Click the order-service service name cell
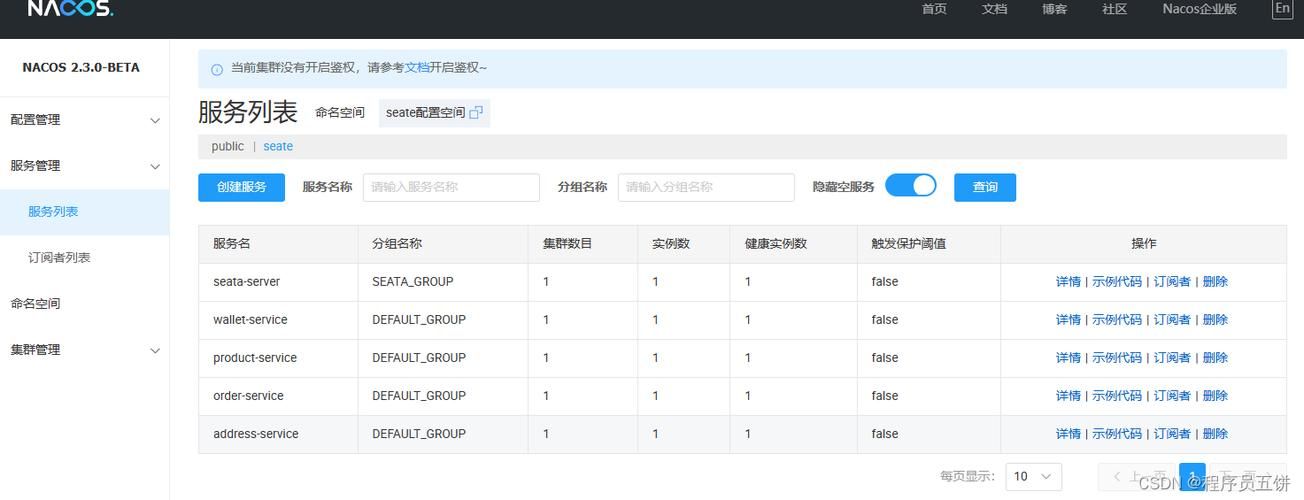Image resolution: width=1304 pixels, height=500 pixels. 278,396
